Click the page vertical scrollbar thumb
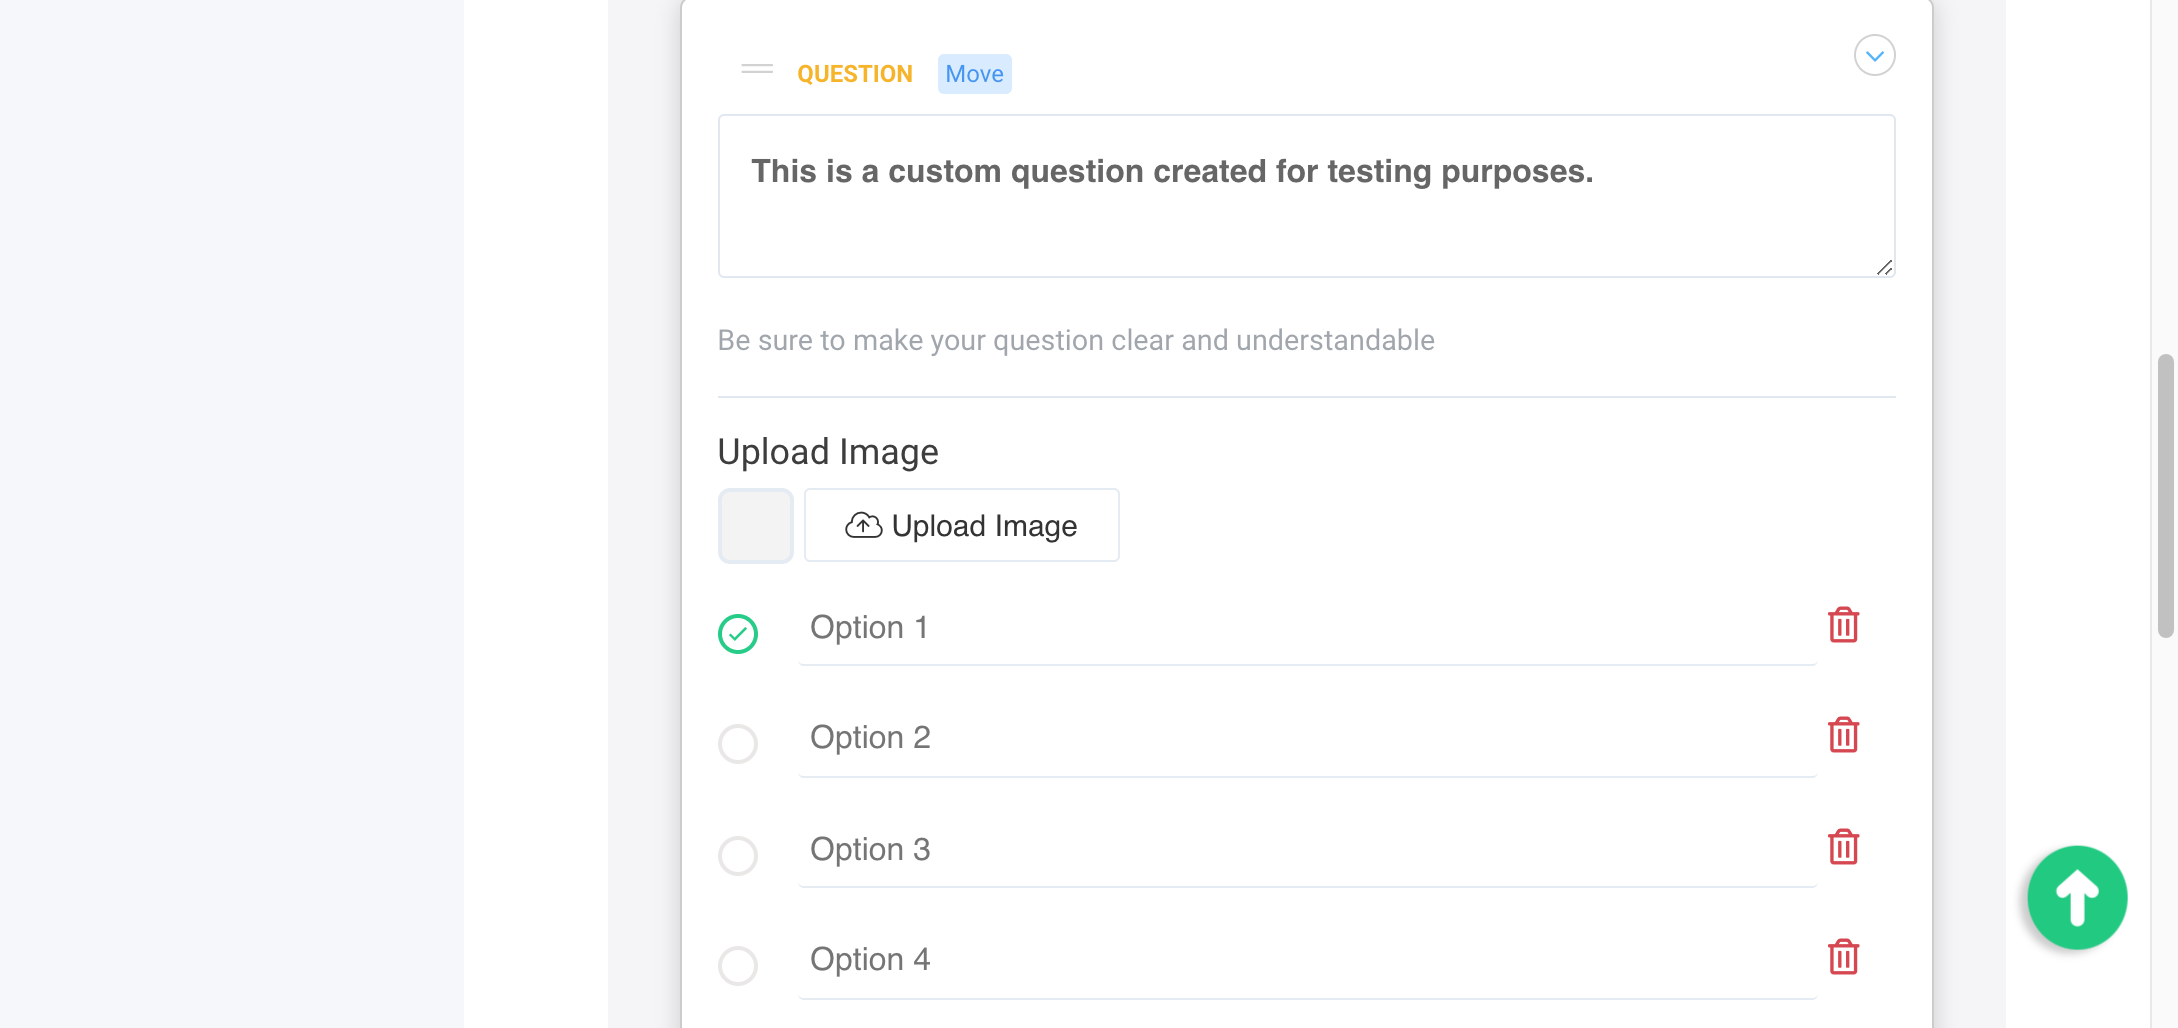 [x=2166, y=495]
